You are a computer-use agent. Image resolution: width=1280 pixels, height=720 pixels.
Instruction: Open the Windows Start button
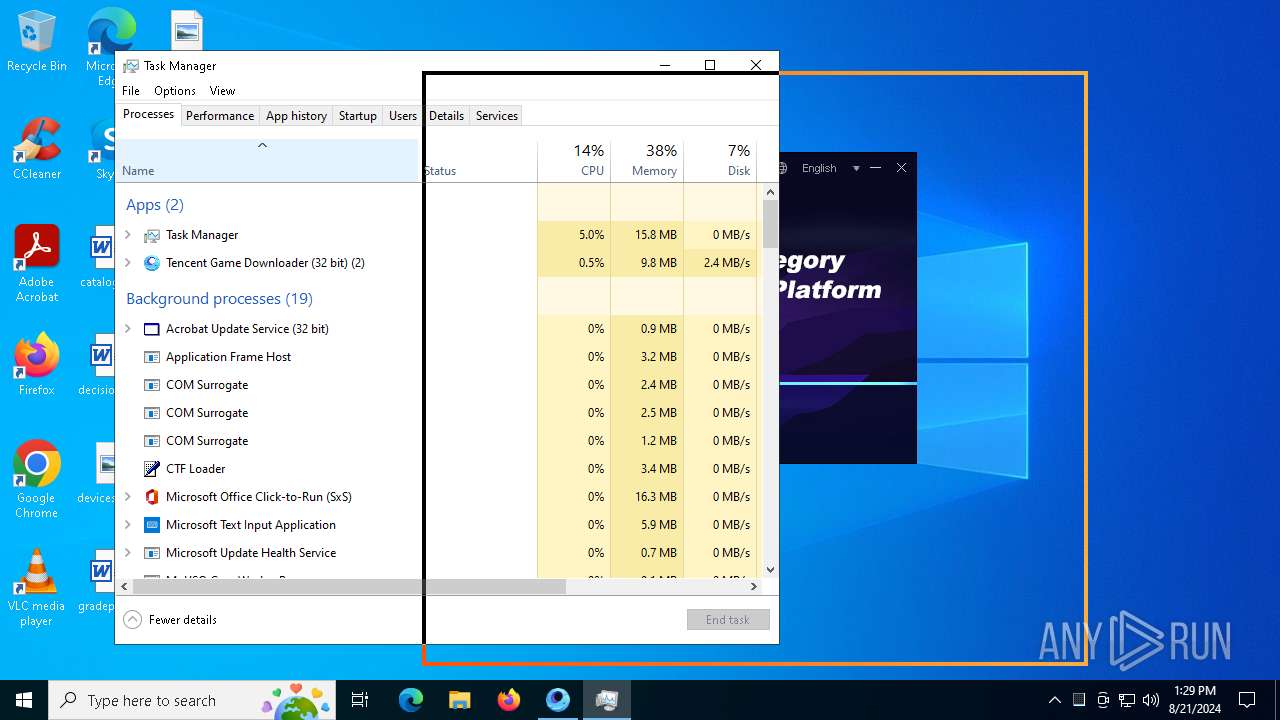24,700
